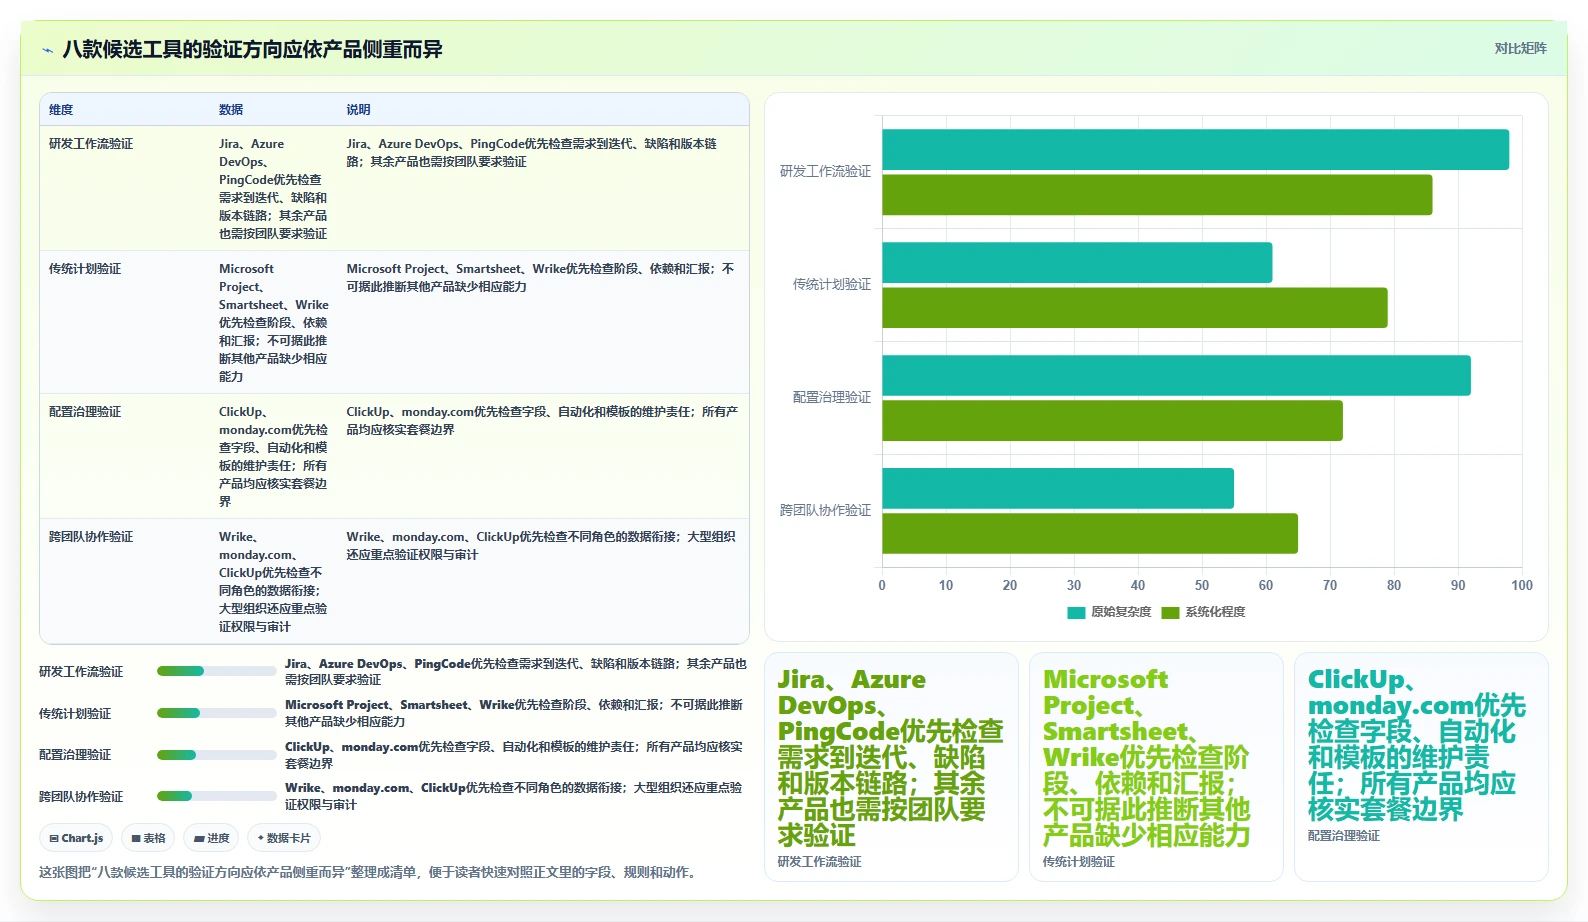Click the 跨团队协作验证 chart axis label
This screenshot has height=922, width=1588.
825,511
